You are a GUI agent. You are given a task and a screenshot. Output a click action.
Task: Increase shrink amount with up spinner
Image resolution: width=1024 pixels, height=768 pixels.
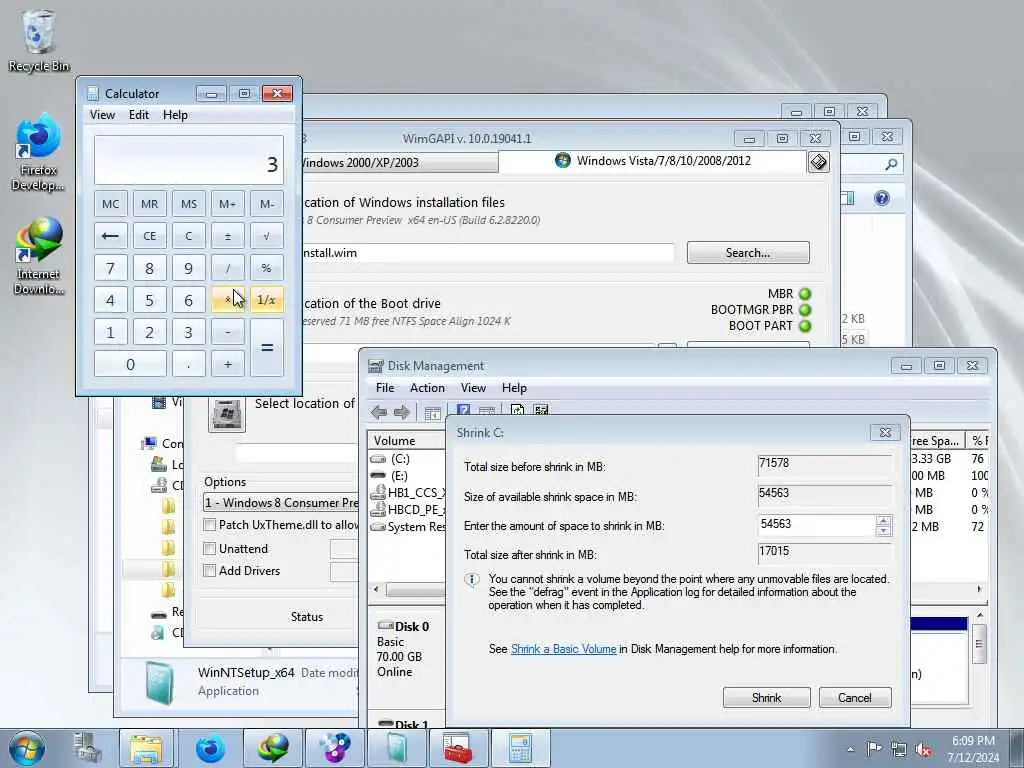884,520
